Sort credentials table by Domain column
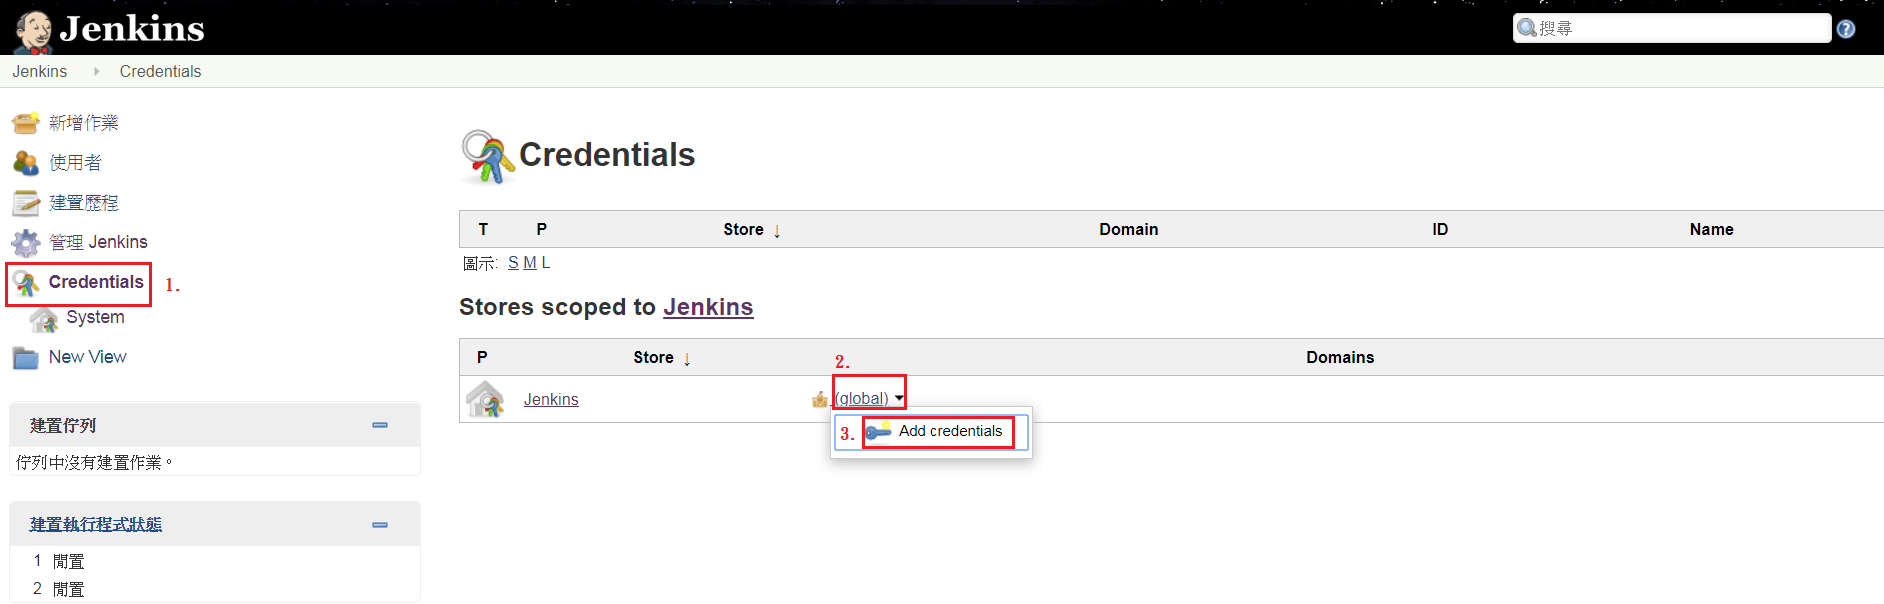The height and width of the screenshot is (604, 1884). [1128, 229]
